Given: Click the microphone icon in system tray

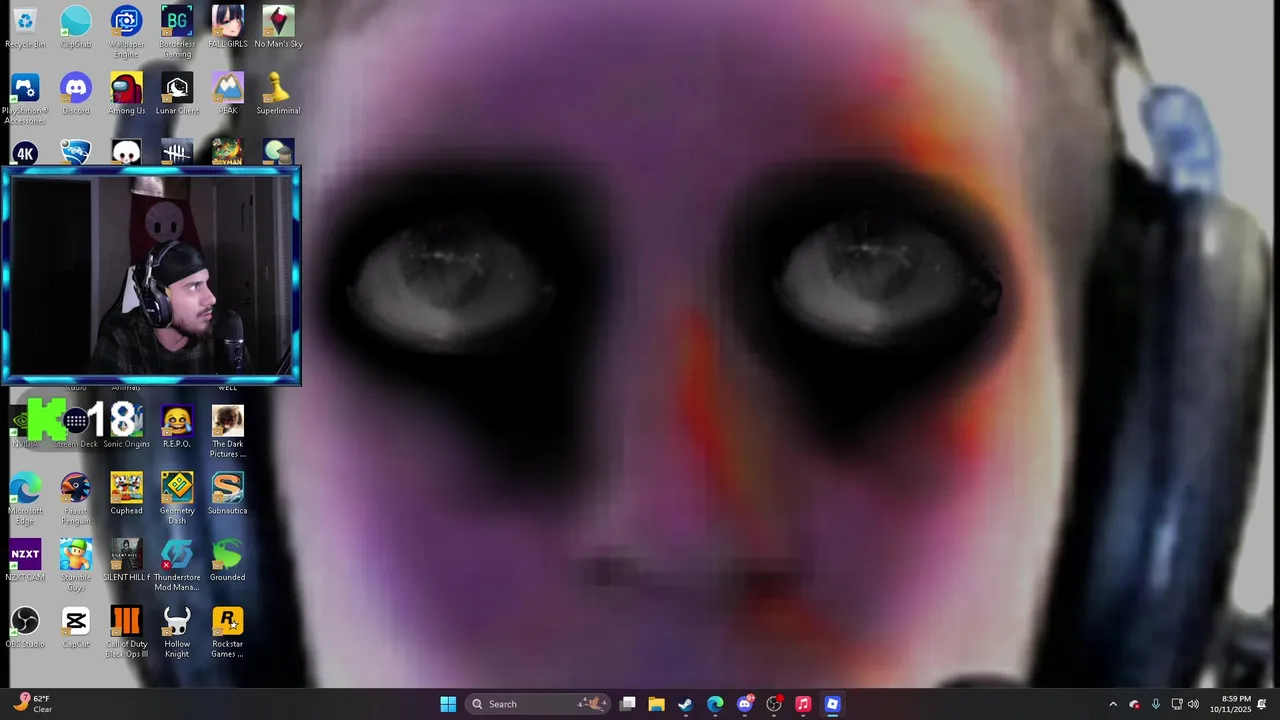Looking at the screenshot, I should [1156, 704].
